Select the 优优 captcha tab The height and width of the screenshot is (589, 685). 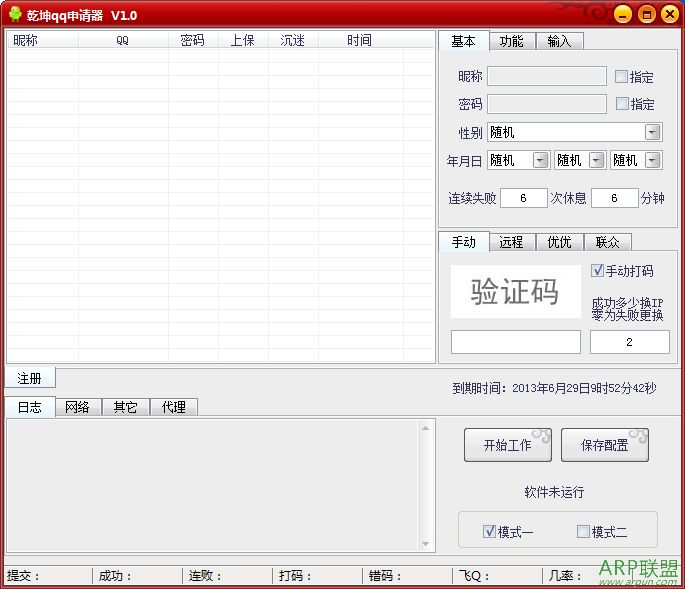pos(560,242)
